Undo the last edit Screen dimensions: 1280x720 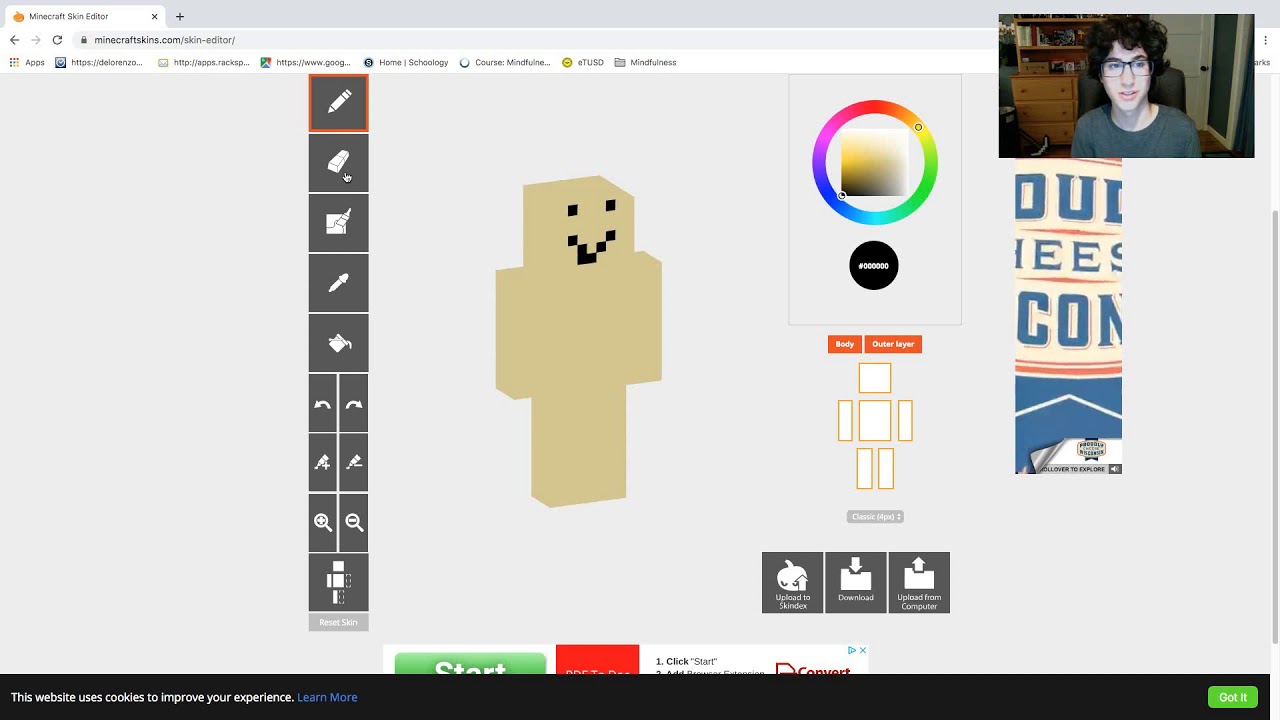[x=323, y=403]
